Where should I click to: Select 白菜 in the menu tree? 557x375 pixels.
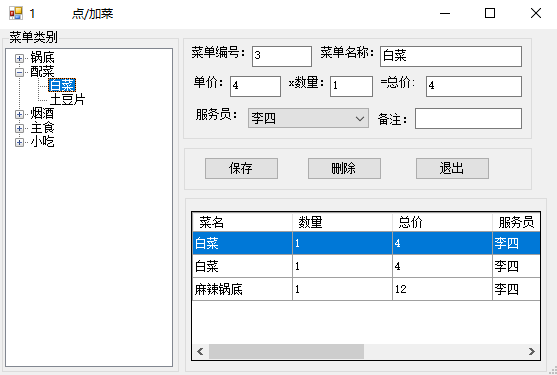point(62,85)
